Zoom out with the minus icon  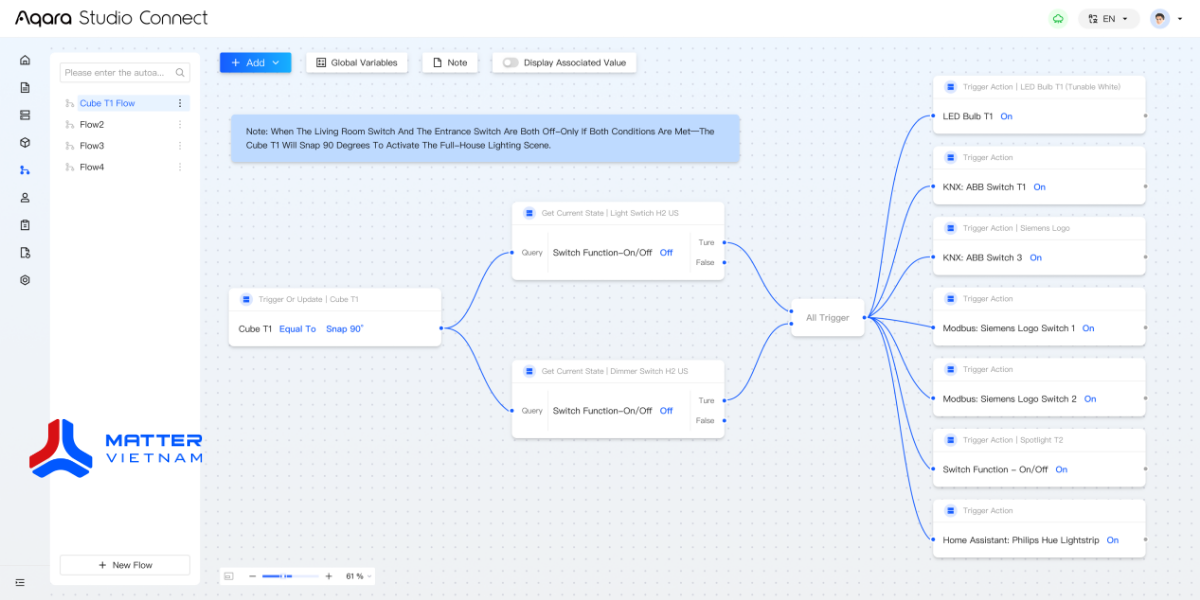[252, 576]
